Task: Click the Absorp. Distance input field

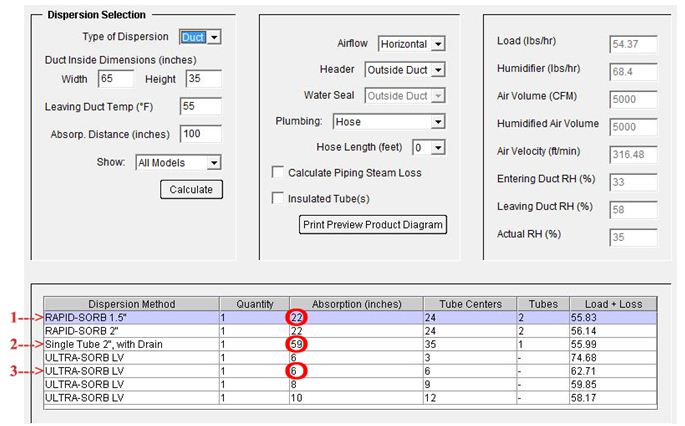Action: (201, 134)
